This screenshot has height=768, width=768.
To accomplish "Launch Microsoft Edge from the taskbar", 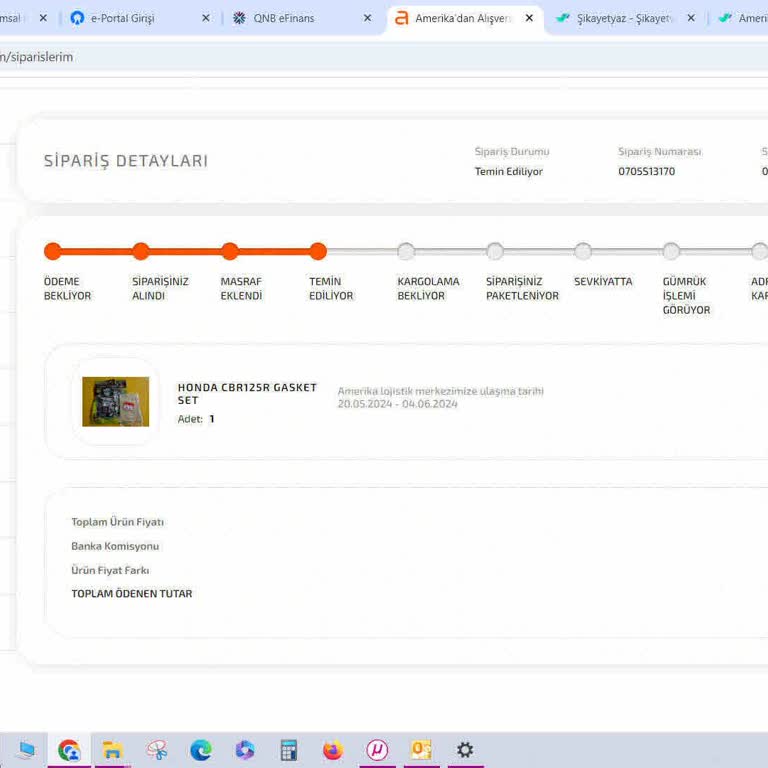I will click(201, 750).
